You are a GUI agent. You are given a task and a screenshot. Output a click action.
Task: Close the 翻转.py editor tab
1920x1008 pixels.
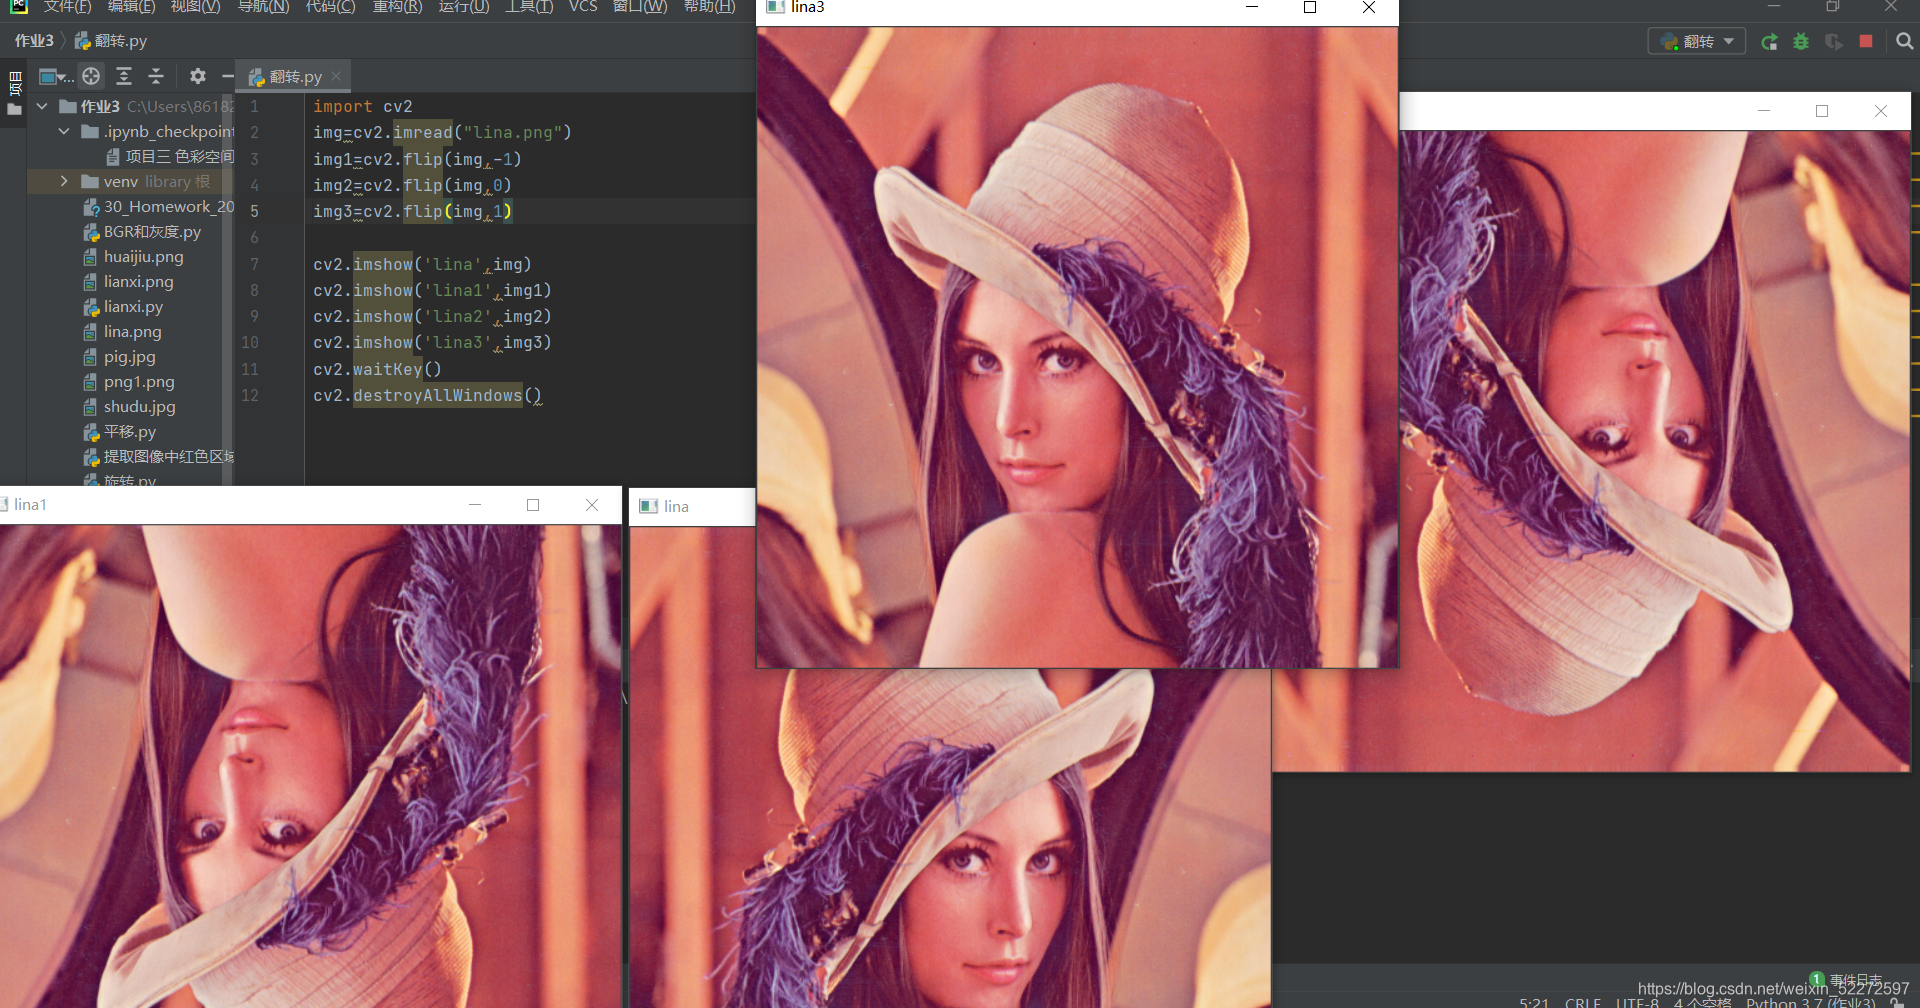pos(336,76)
